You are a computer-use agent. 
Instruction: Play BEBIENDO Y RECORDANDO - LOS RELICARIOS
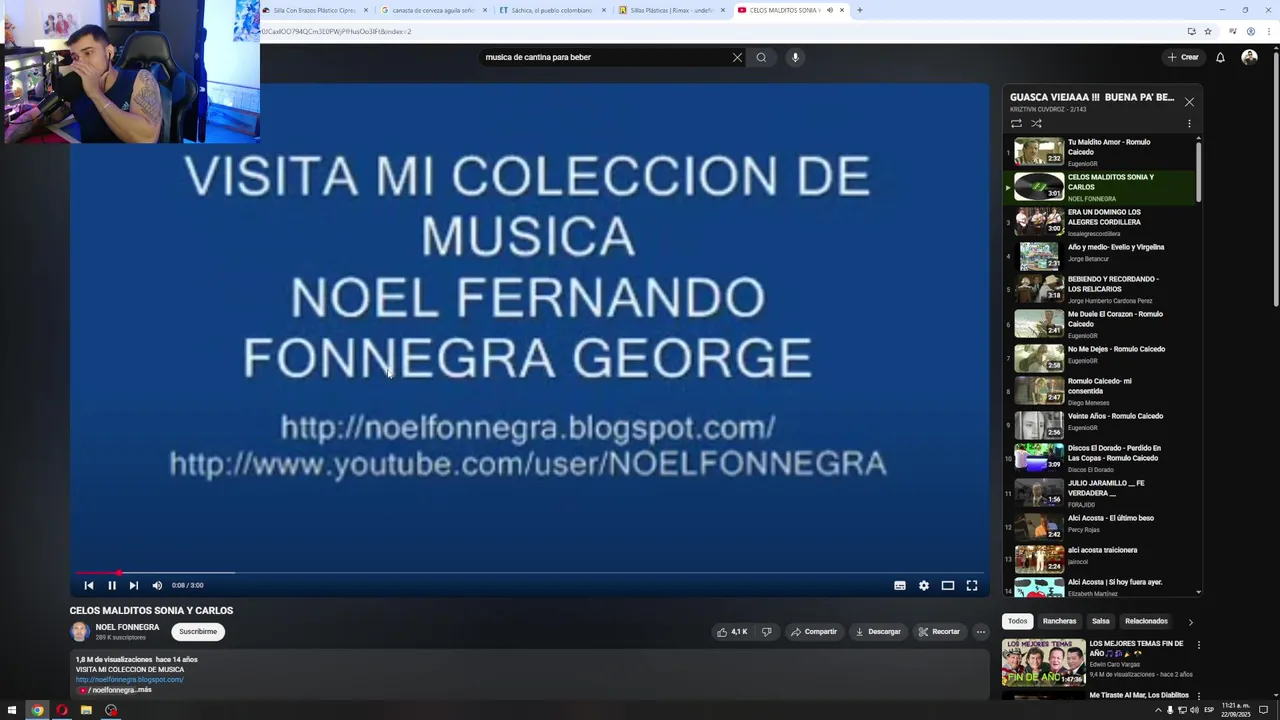[1100, 289]
